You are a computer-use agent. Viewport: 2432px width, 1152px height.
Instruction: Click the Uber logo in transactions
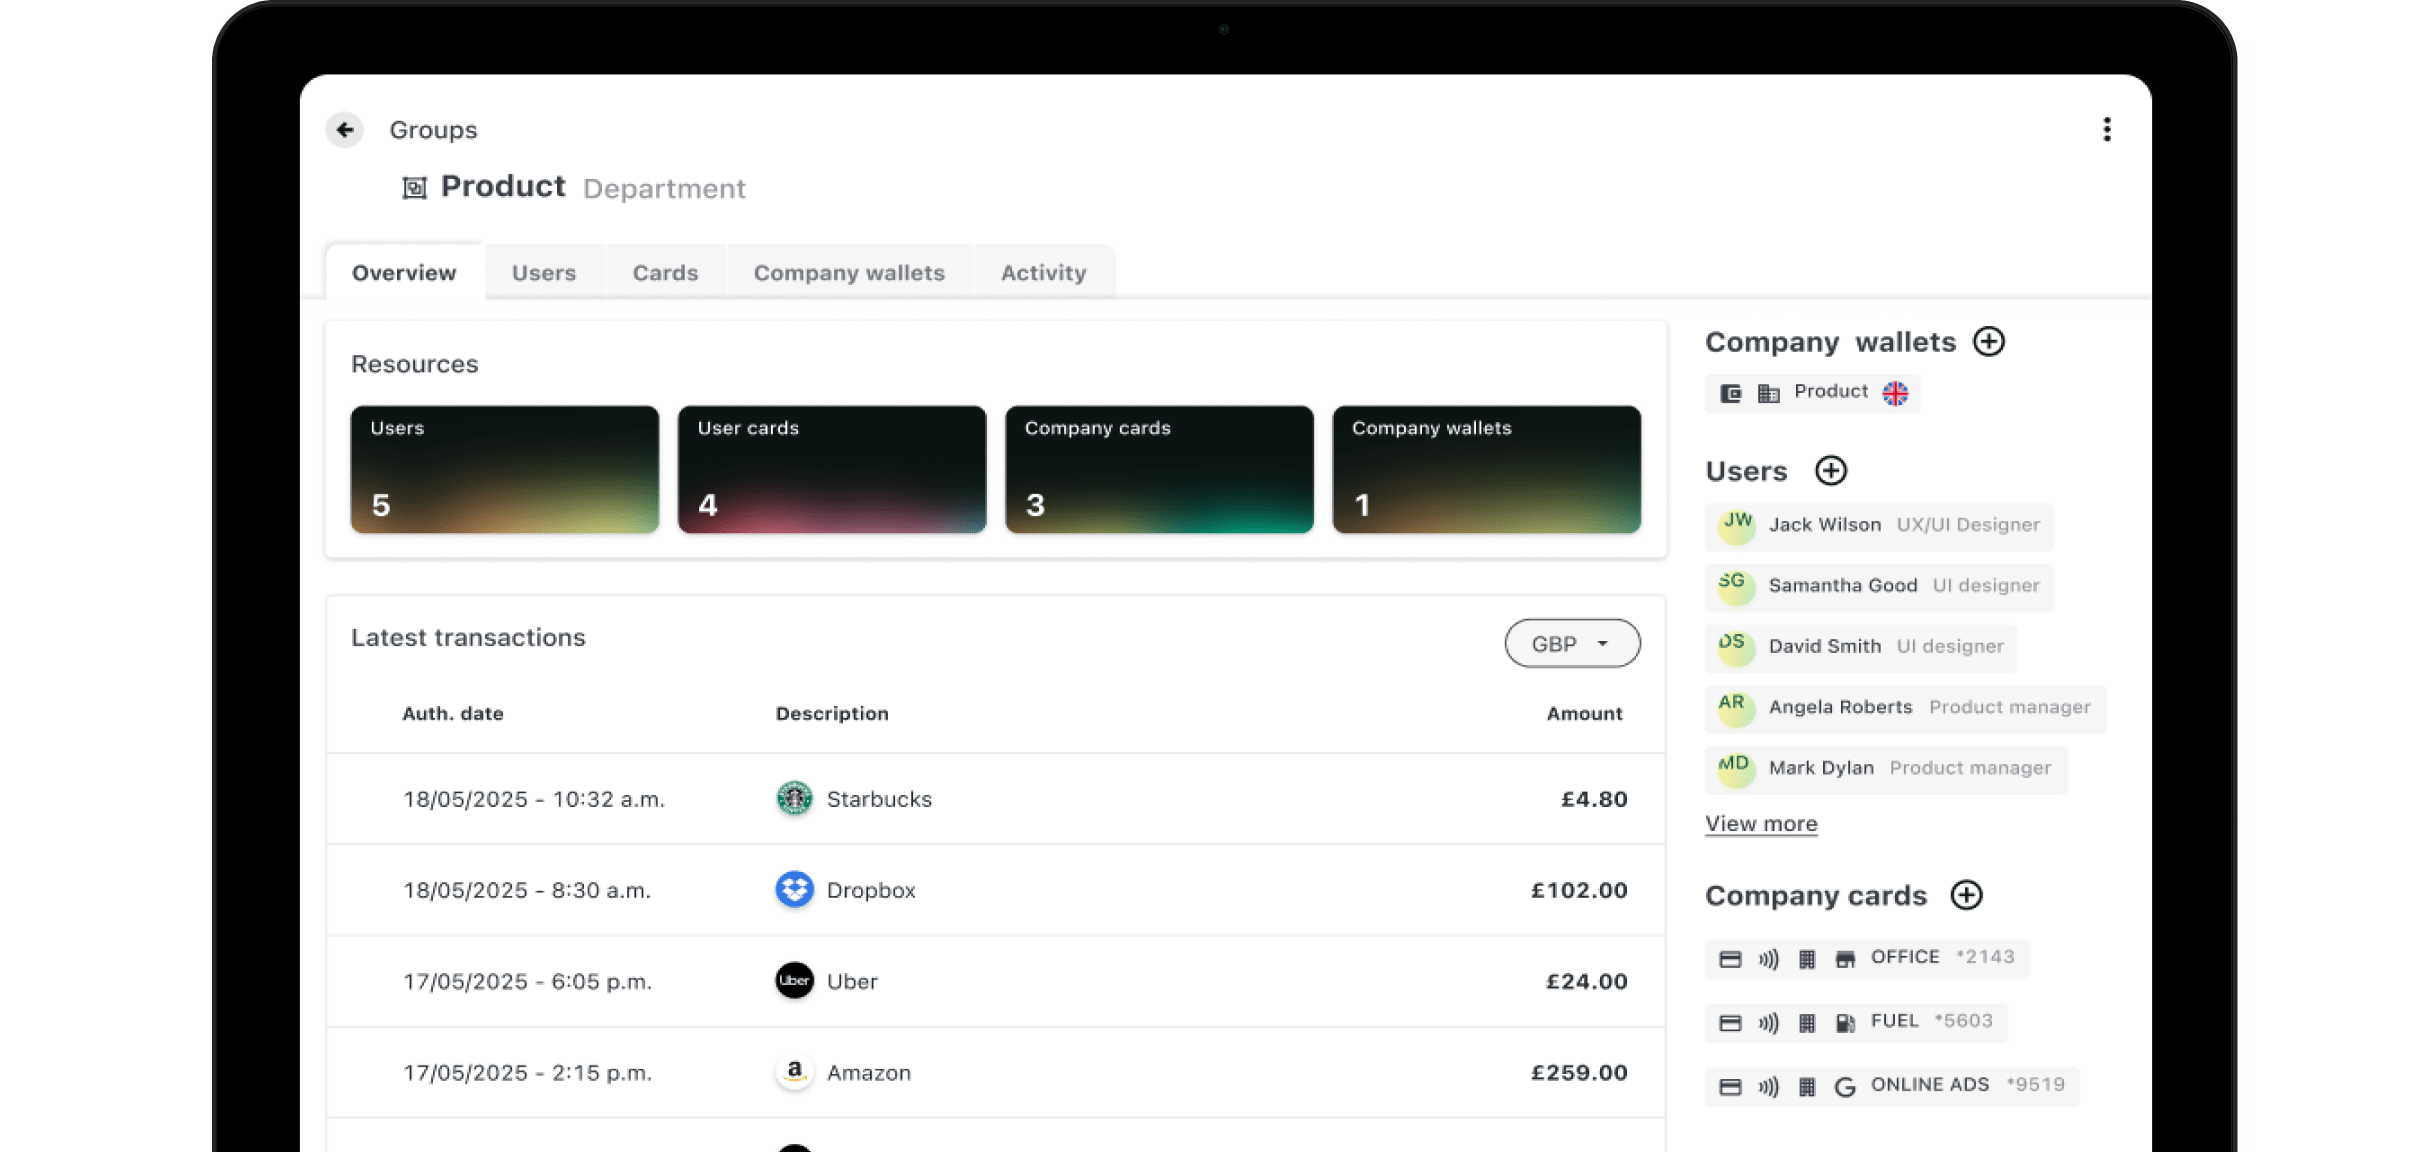794,981
